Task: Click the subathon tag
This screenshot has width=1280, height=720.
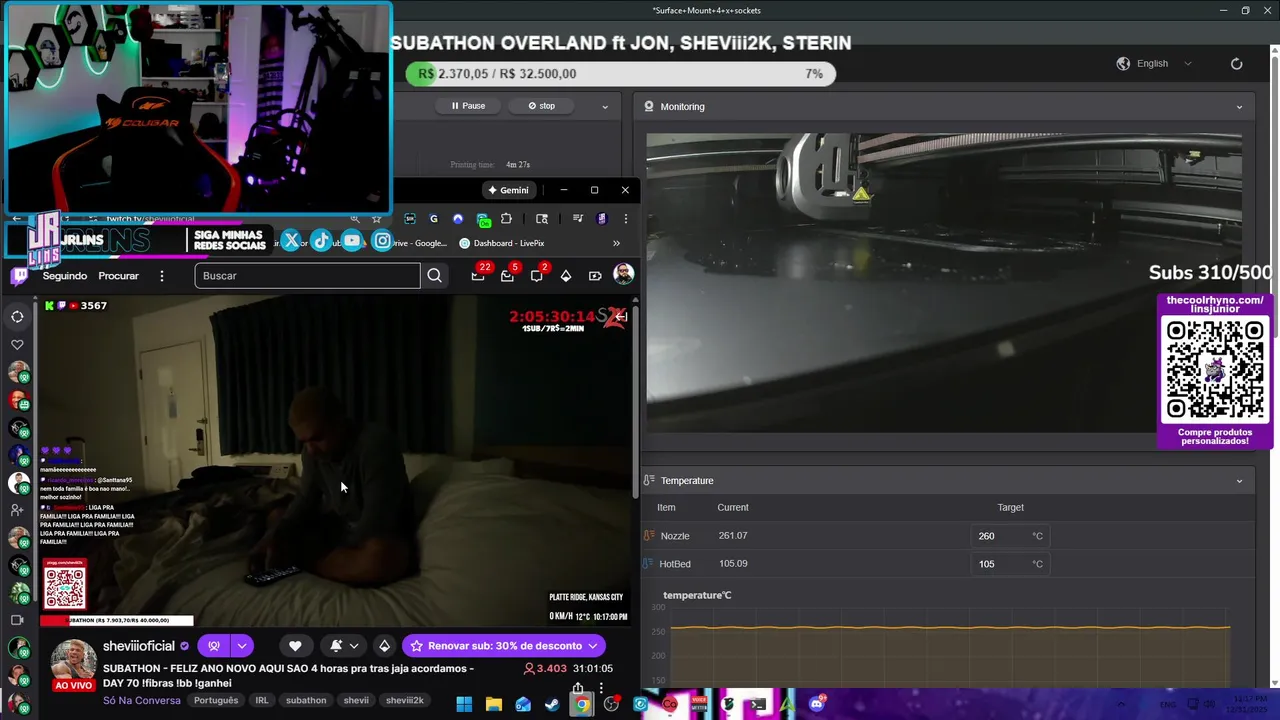Action: click(x=306, y=700)
